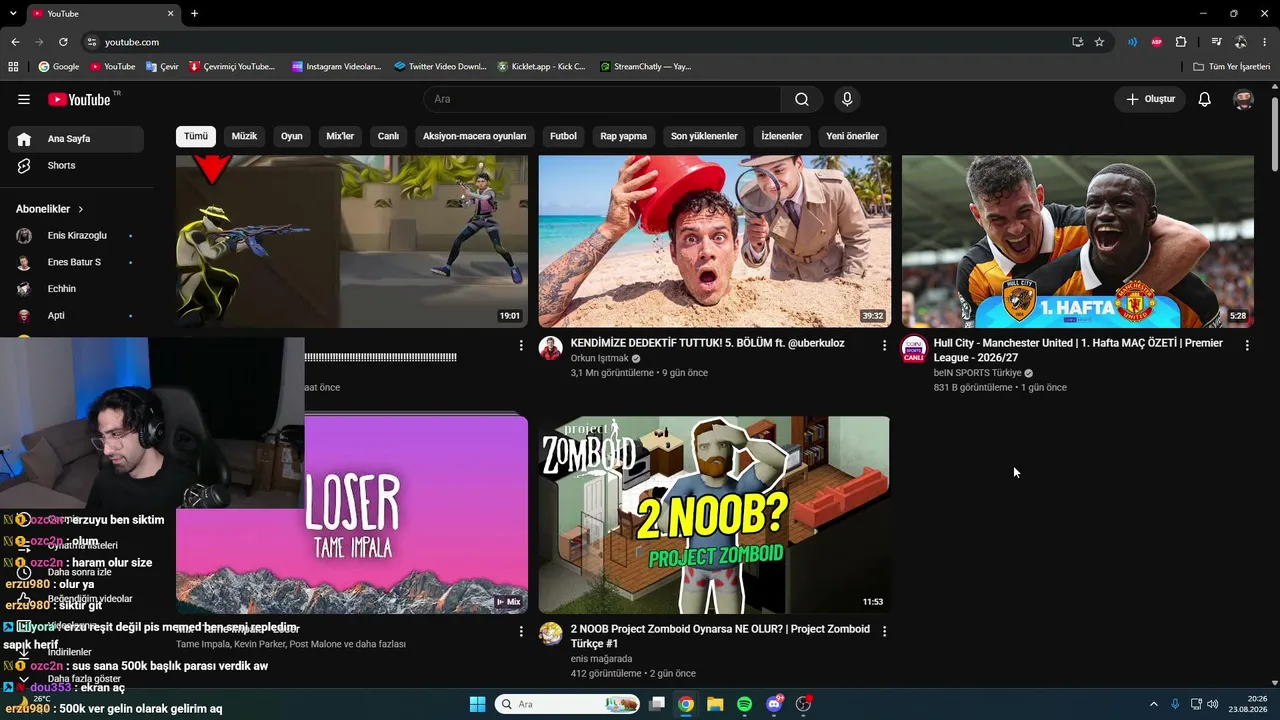Viewport: 1280px width, 720px height.
Task: Select the Futbol filter chip
Action: point(563,136)
